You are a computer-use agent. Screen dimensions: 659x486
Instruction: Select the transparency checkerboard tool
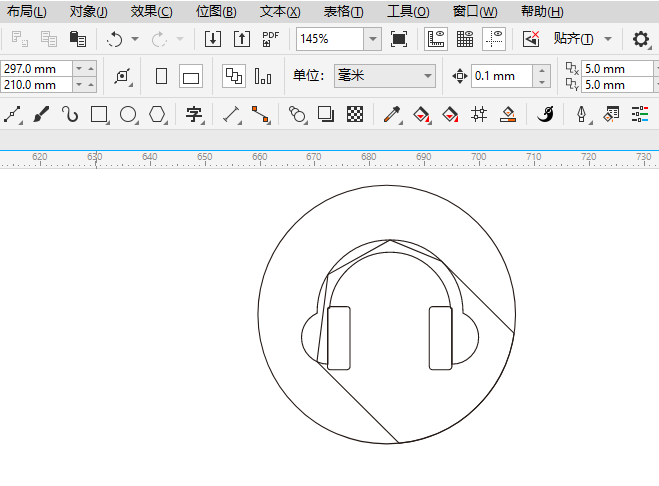pos(354,115)
